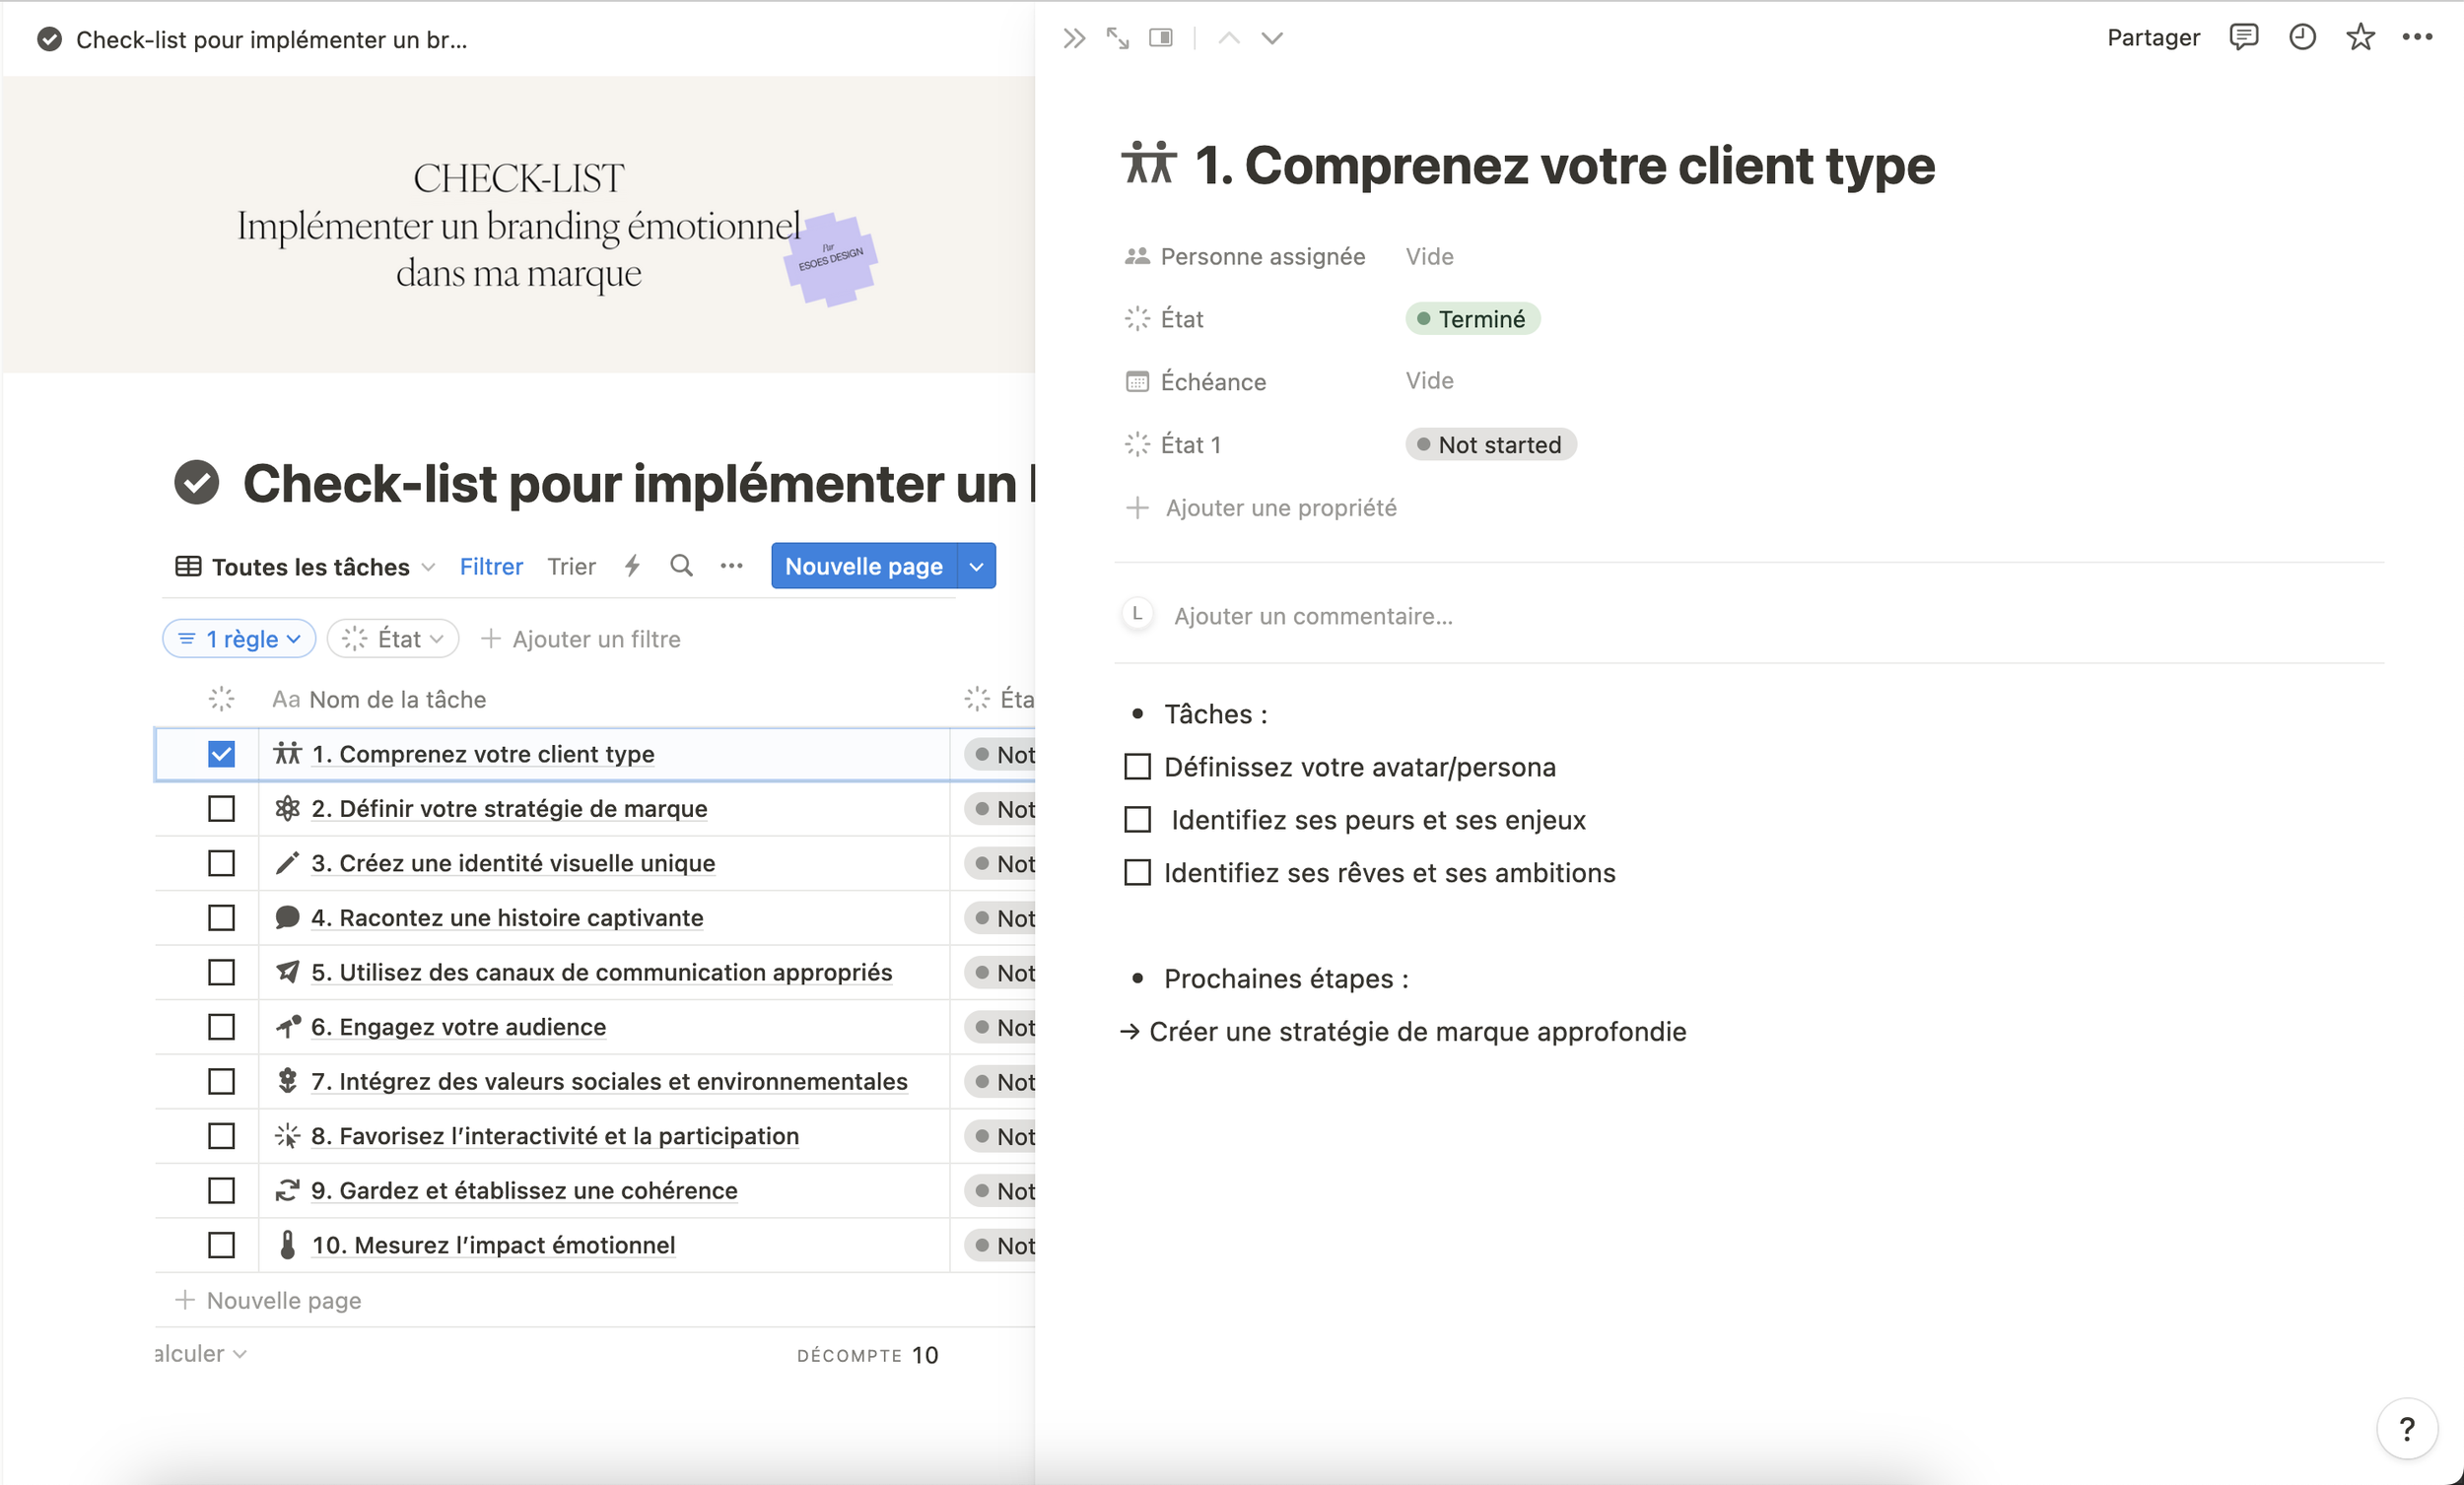2464x1485 pixels.
Task: Open automations with the lightning bolt icon
Action: pos(632,566)
